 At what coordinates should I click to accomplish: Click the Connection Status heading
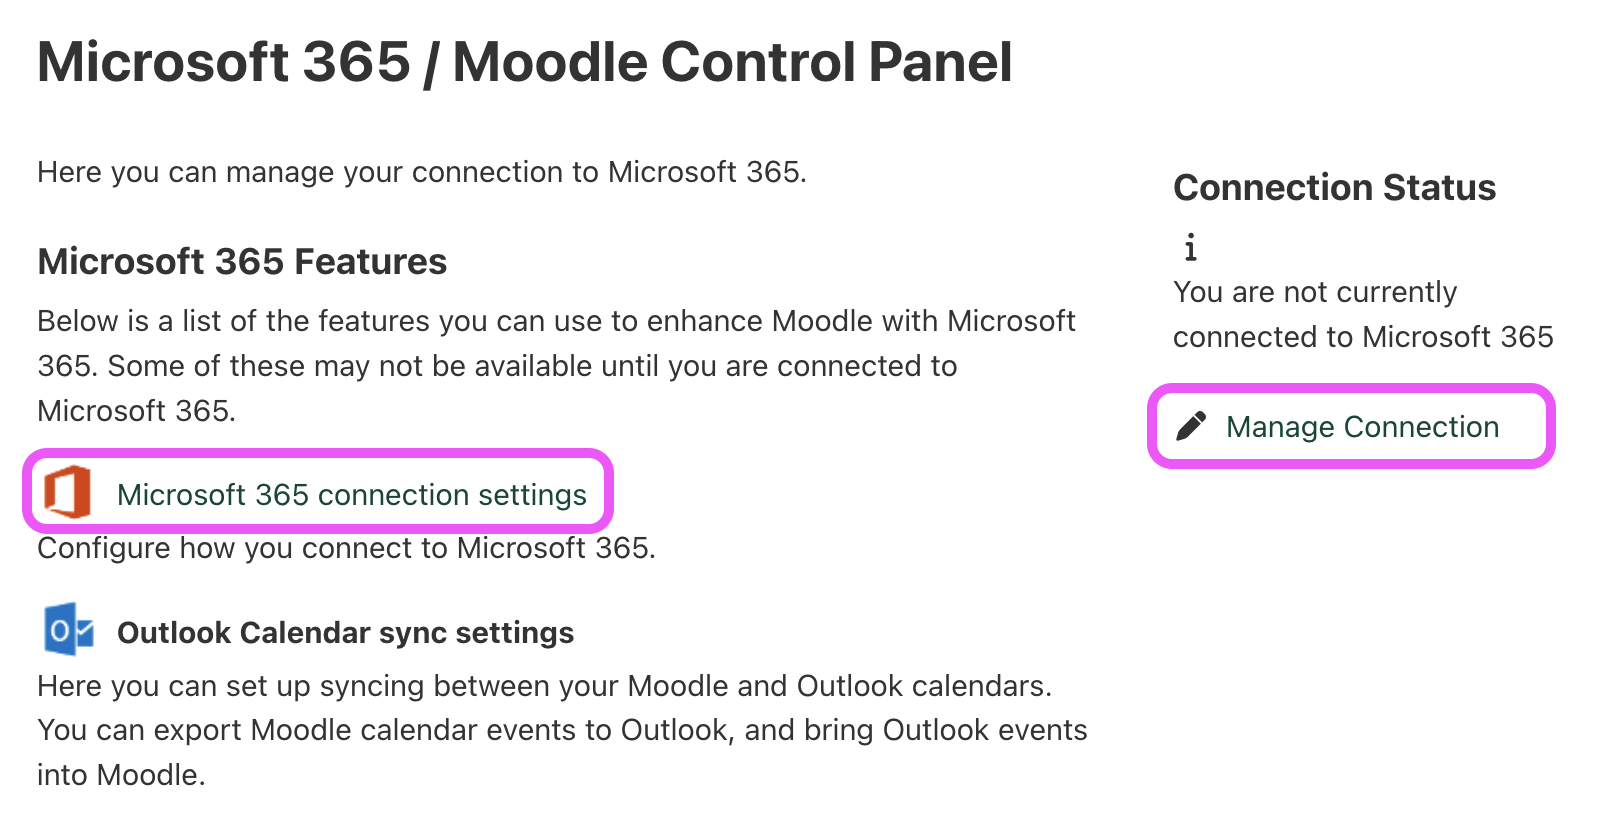pyautogui.click(x=1334, y=187)
